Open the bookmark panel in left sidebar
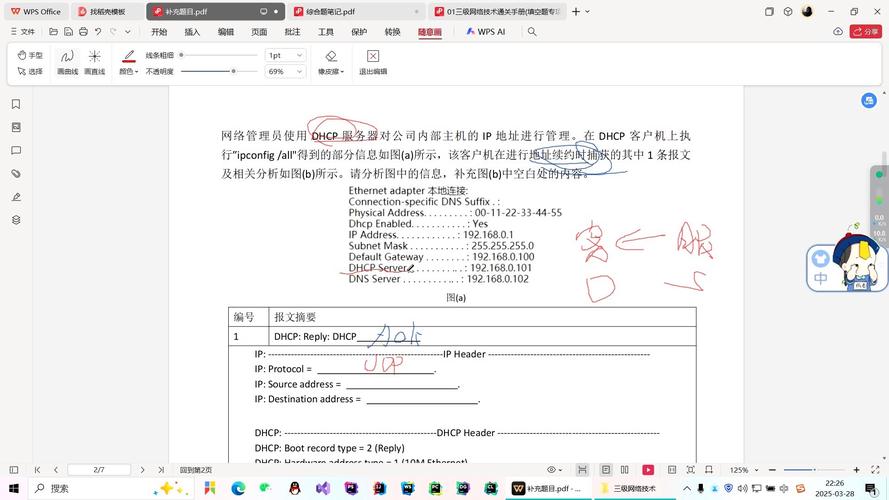 tap(16, 104)
